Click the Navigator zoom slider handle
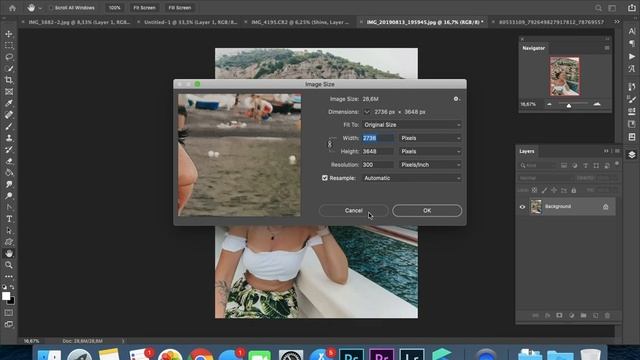The height and width of the screenshot is (360, 640). [569, 106]
